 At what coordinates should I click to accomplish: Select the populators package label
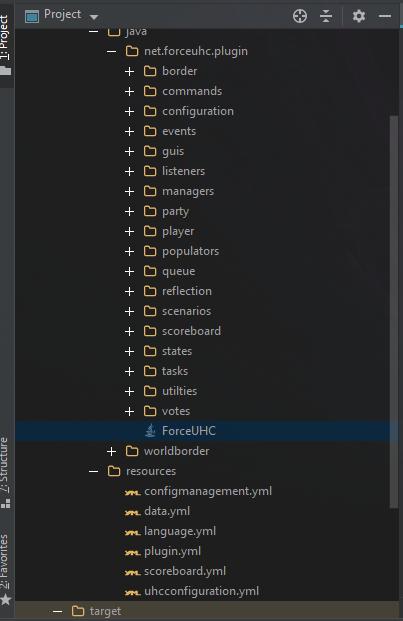click(x=190, y=251)
